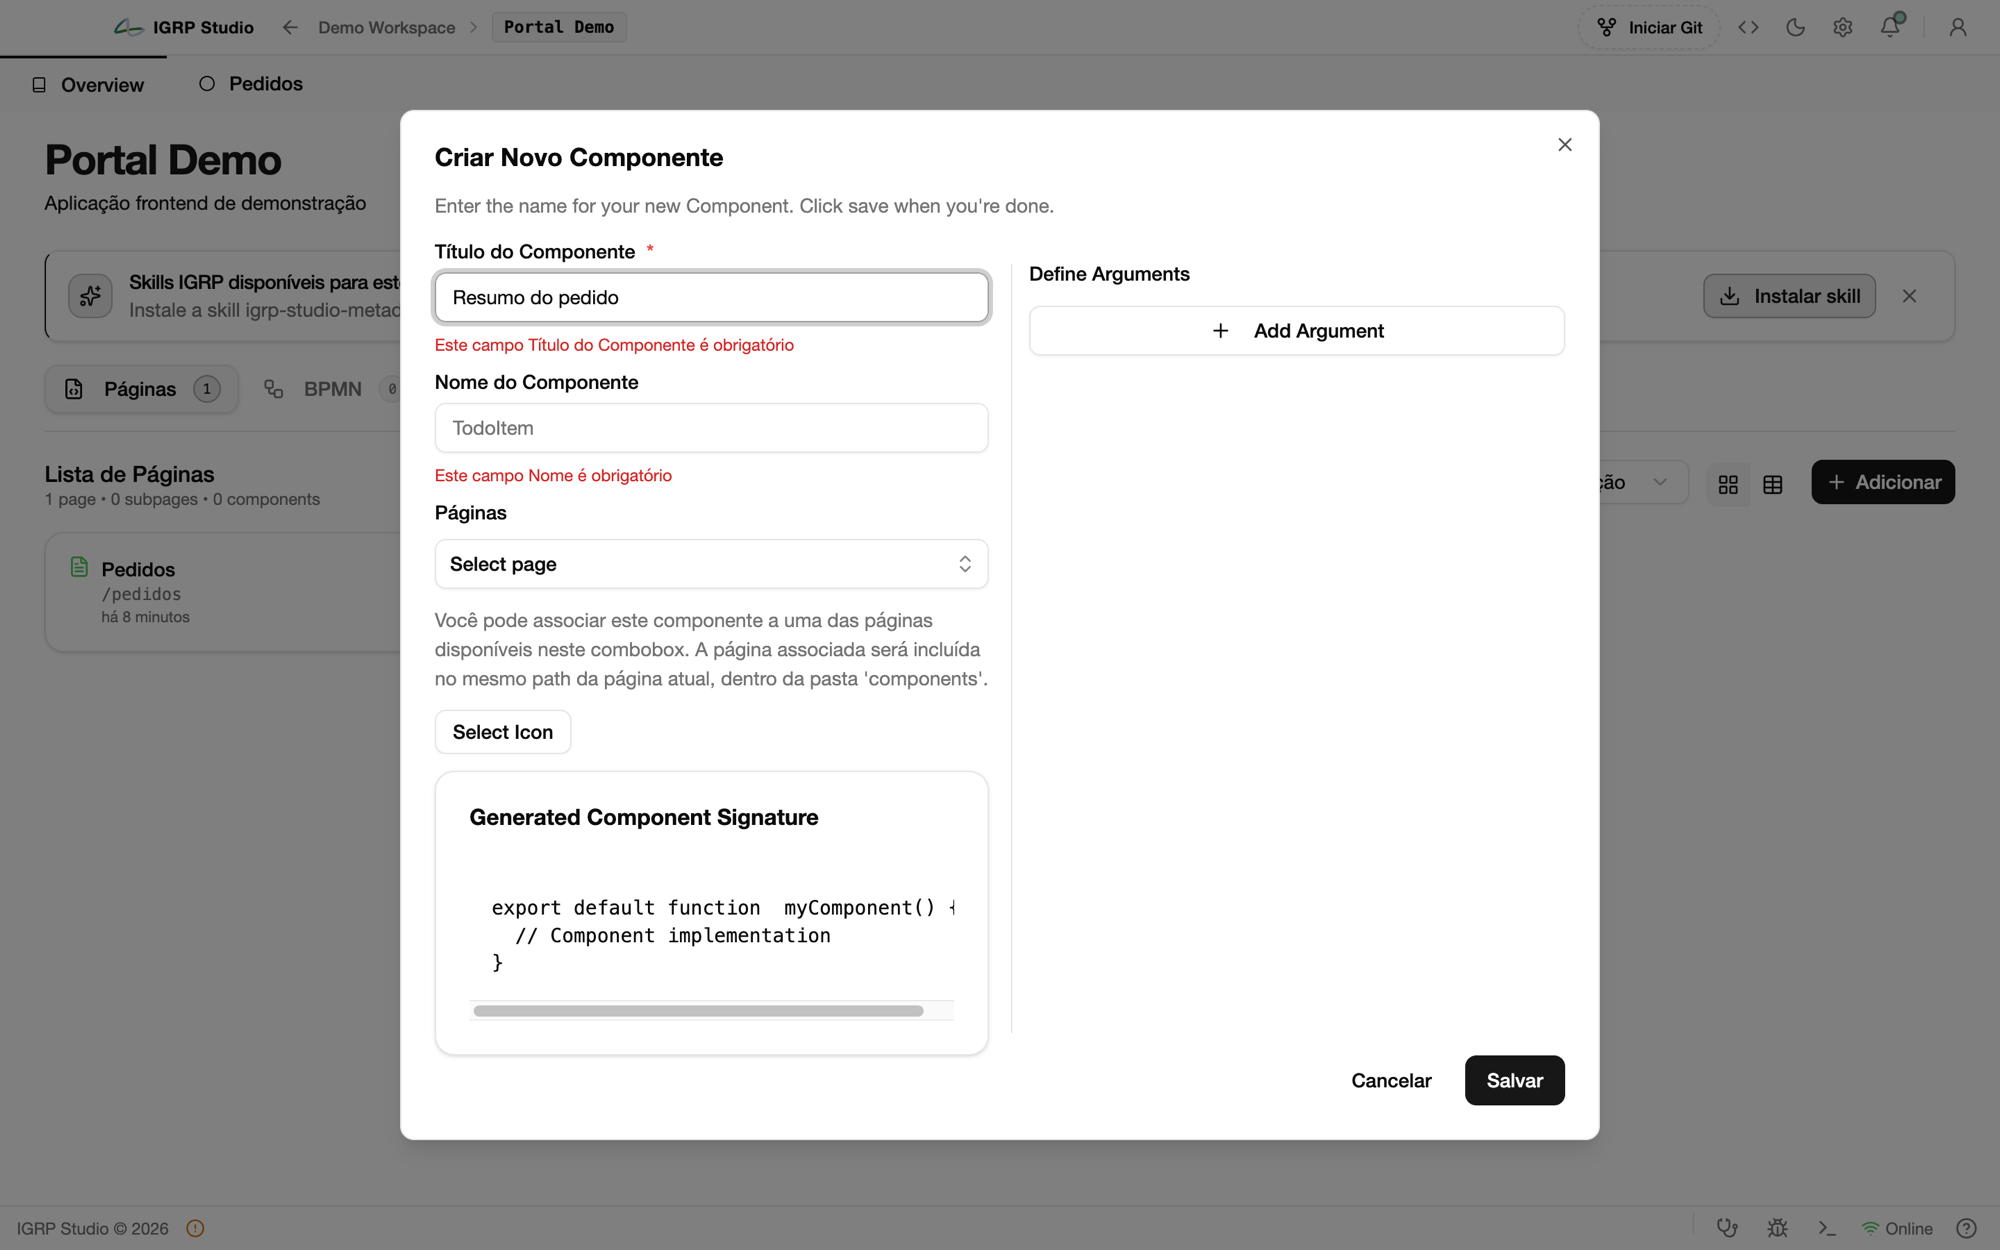Toggle dark mode with the moon icon
The height and width of the screenshot is (1250, 2000).
pos(1796,27)
